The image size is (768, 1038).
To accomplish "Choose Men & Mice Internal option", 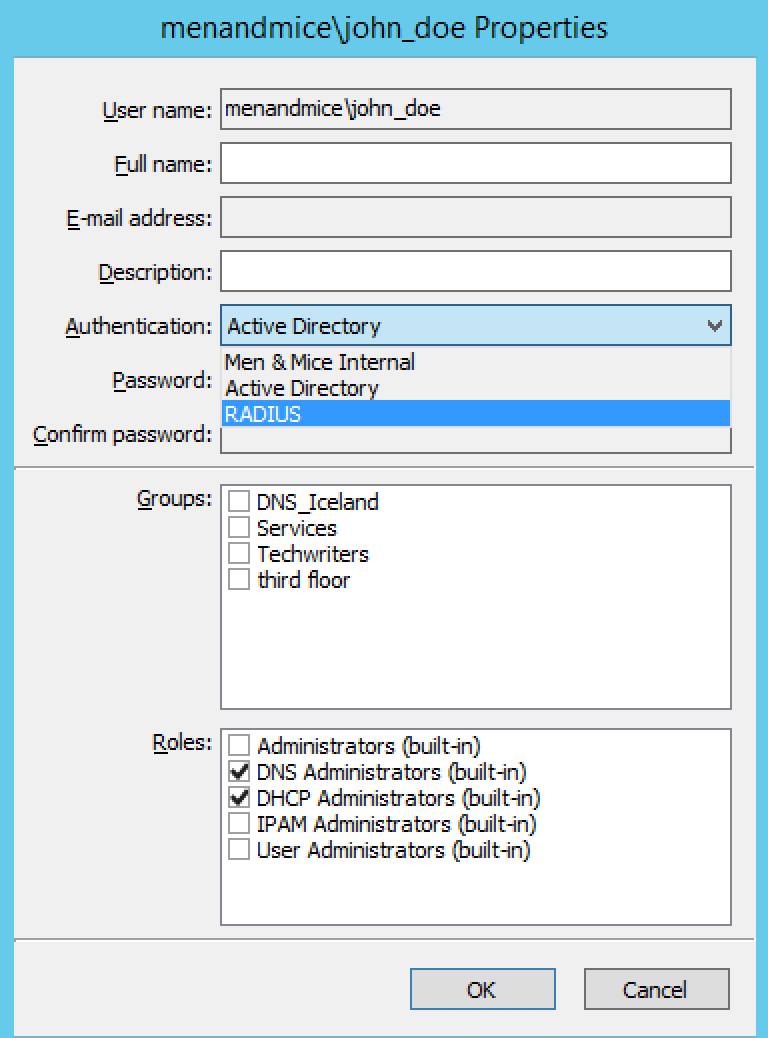I will coord(320,362).
